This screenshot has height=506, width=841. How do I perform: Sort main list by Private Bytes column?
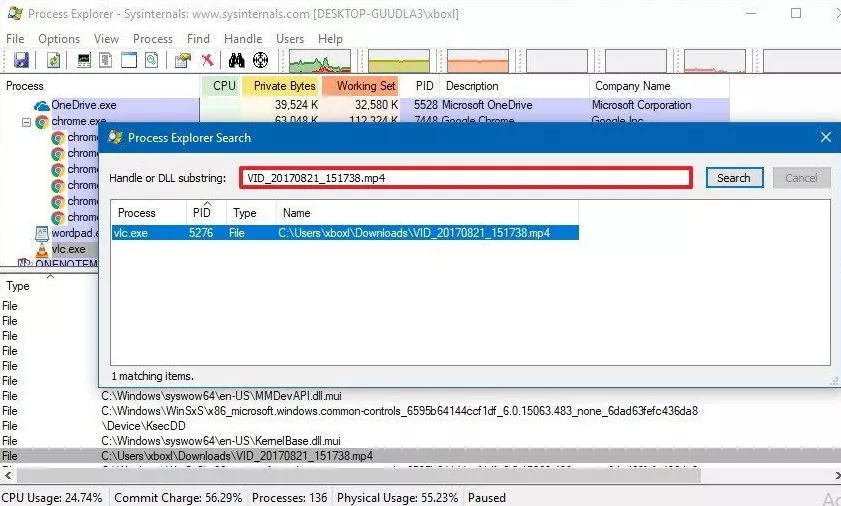(x=281, y=86)
